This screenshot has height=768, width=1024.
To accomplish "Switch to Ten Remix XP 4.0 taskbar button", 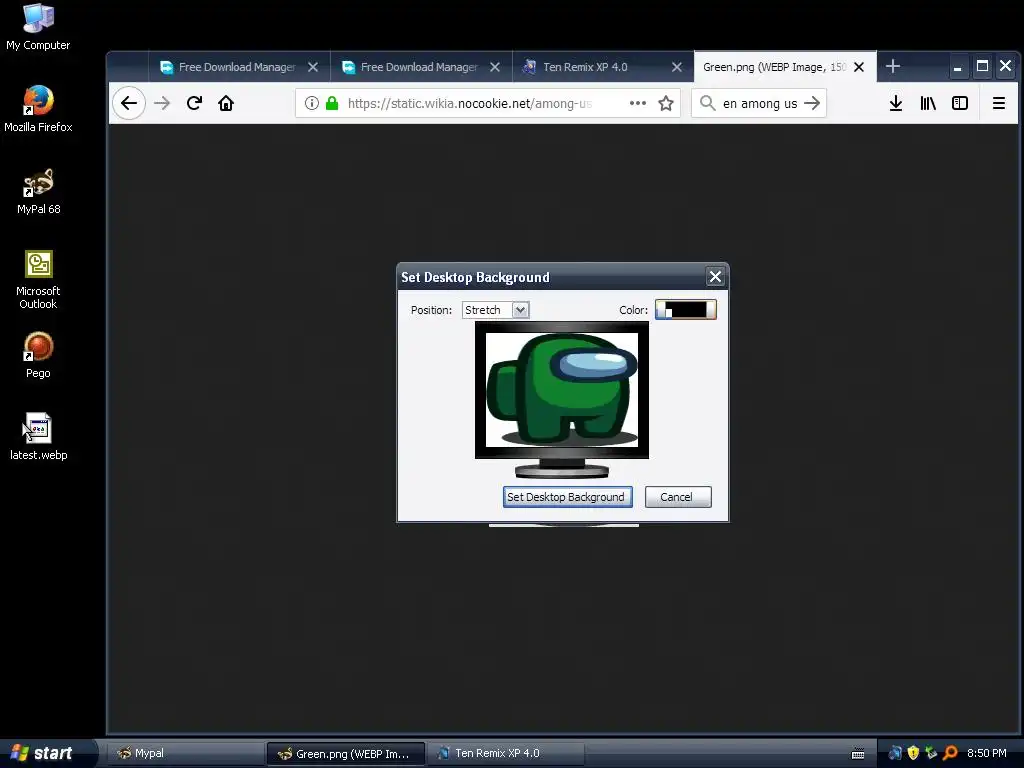I will [x=505, y=753].
